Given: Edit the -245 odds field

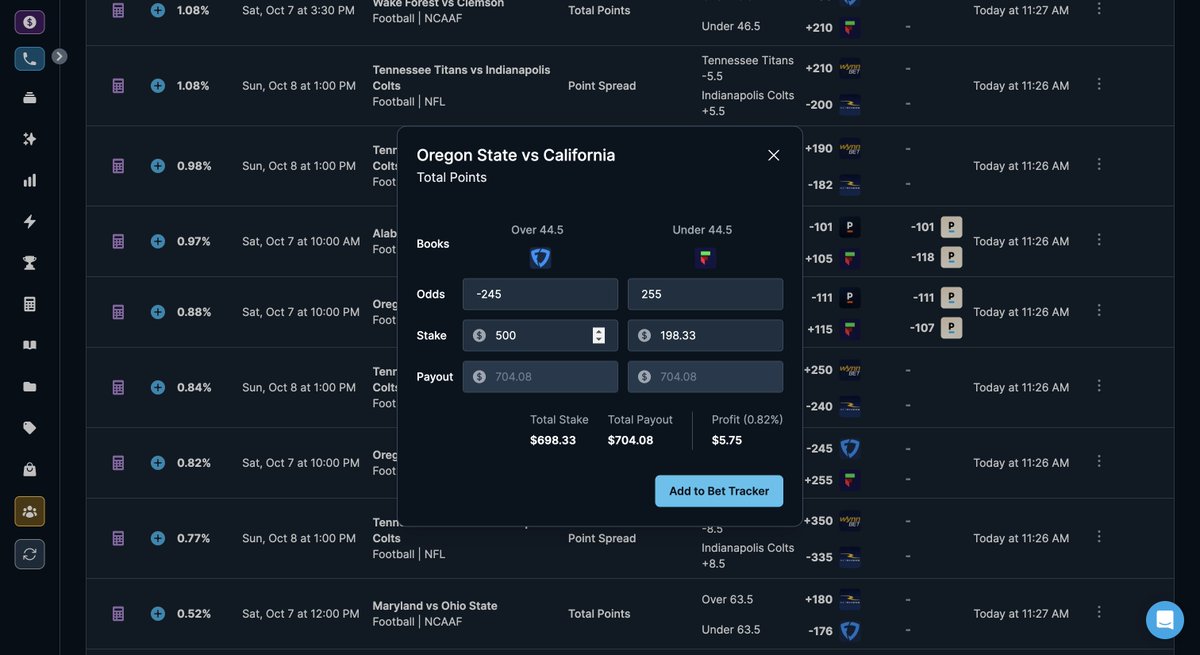Looking at the screenshot, I should pyautogui.click(x=540, y=294).
